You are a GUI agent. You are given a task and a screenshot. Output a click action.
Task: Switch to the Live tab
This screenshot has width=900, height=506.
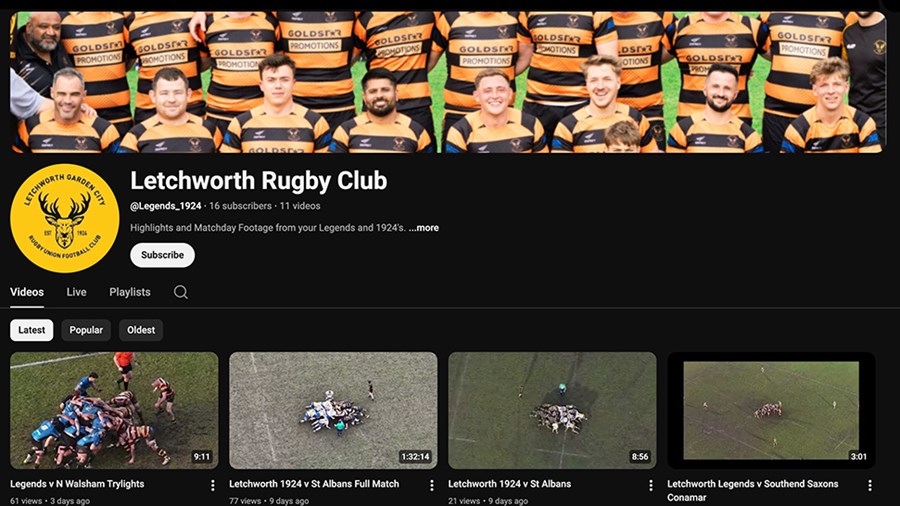click(x=77, y=292)
